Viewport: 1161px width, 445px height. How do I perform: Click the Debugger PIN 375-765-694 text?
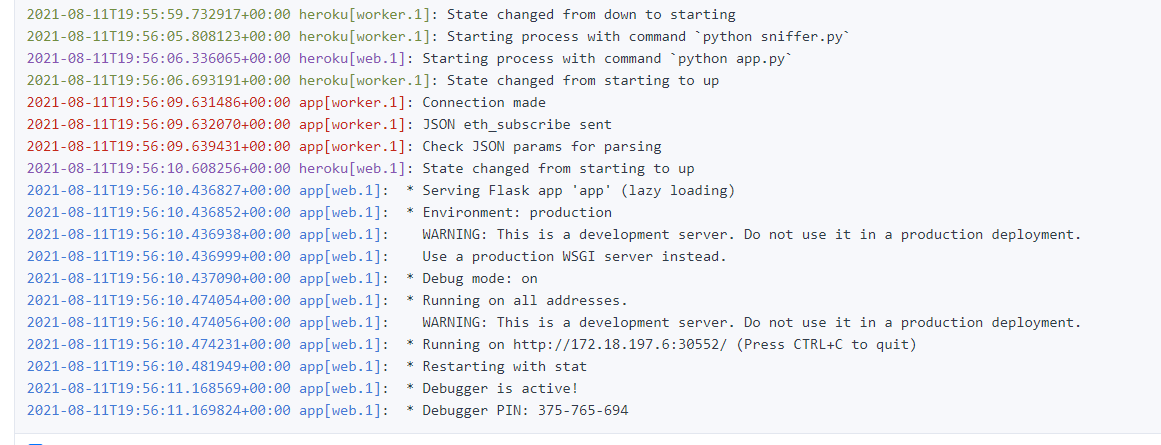tap(525, 411)
